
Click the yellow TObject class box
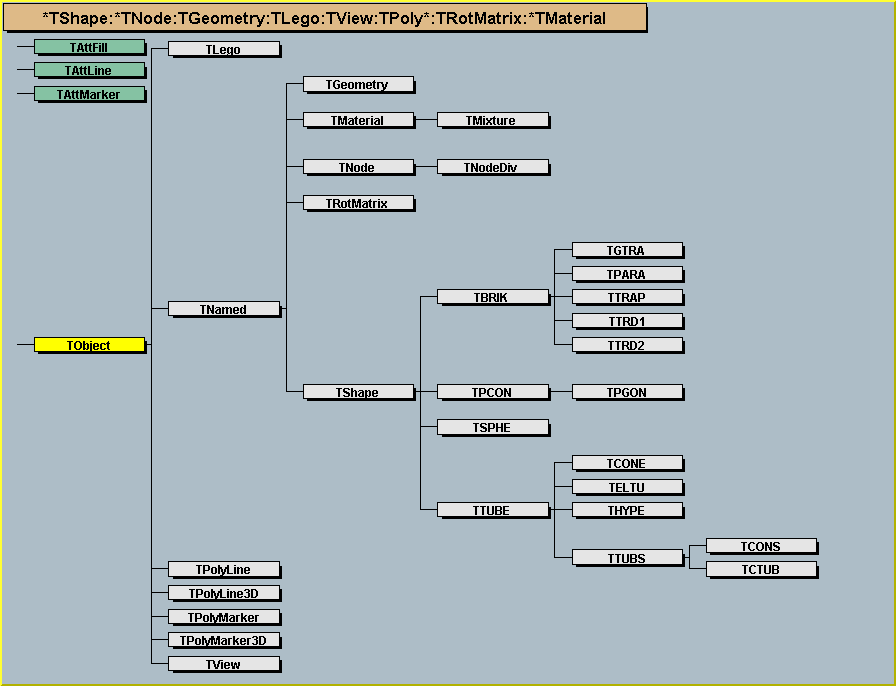pos(89,345)
